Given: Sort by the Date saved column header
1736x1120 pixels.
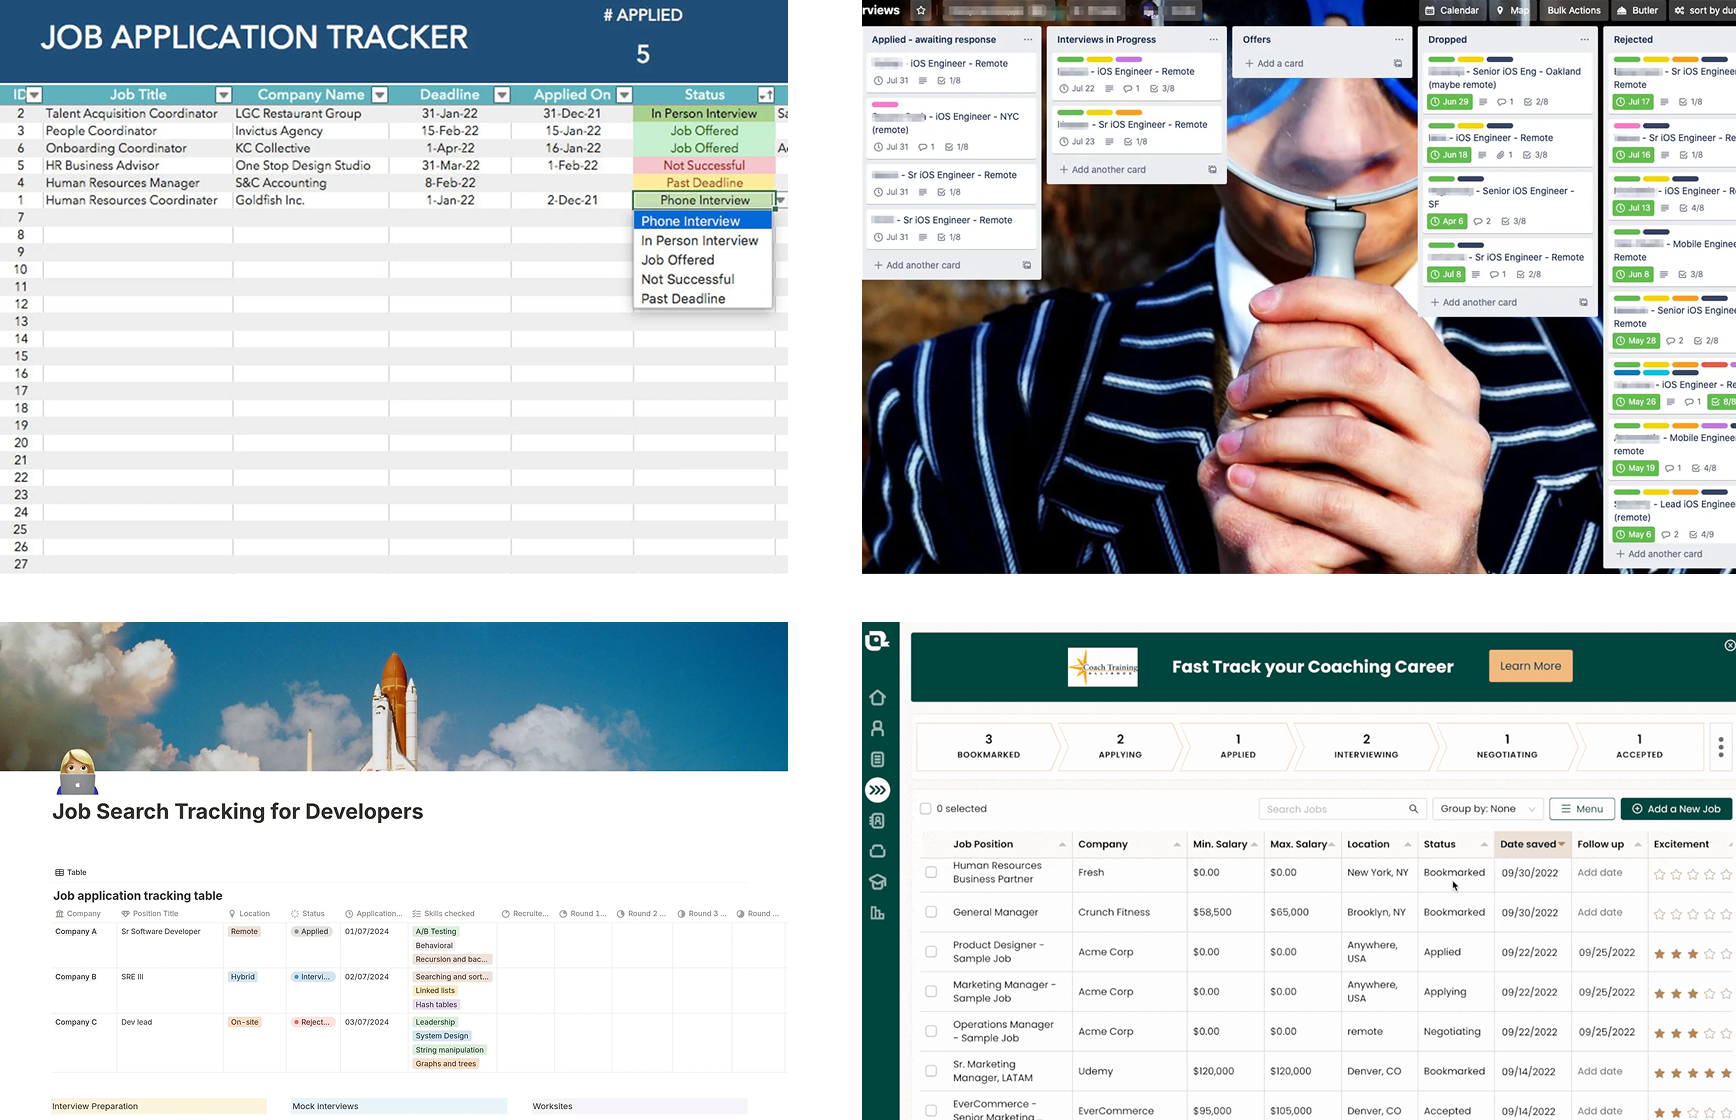Looking at the screenshot, I should (1532, 845).
